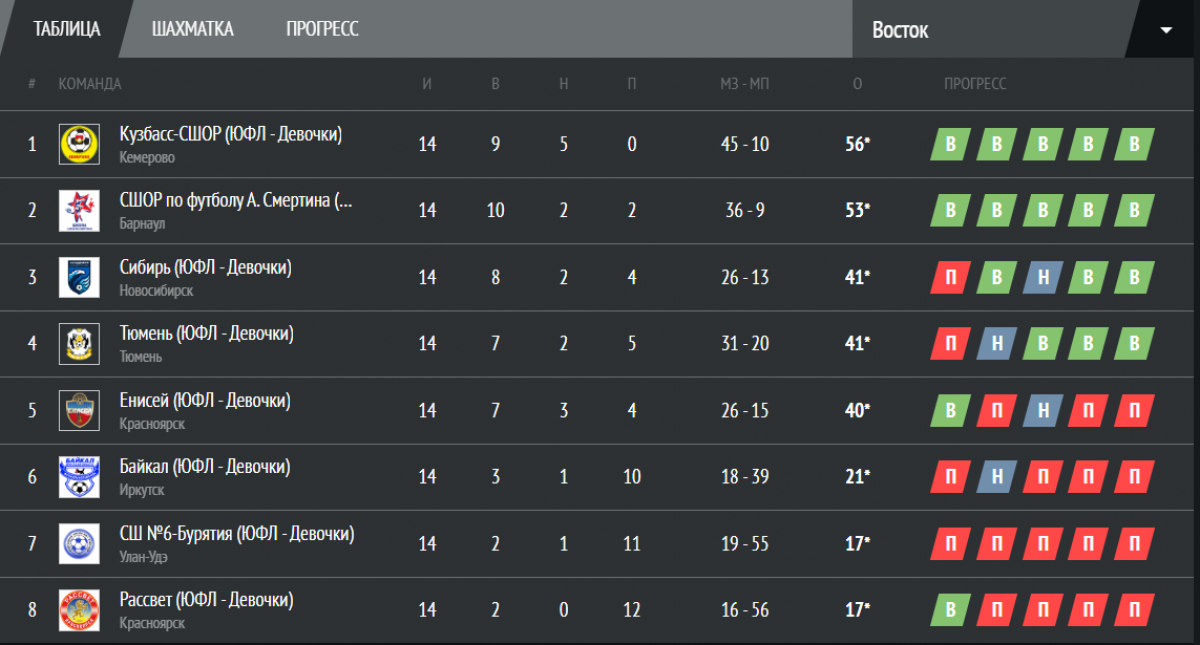Click the О points column header

tap(857, 84)
